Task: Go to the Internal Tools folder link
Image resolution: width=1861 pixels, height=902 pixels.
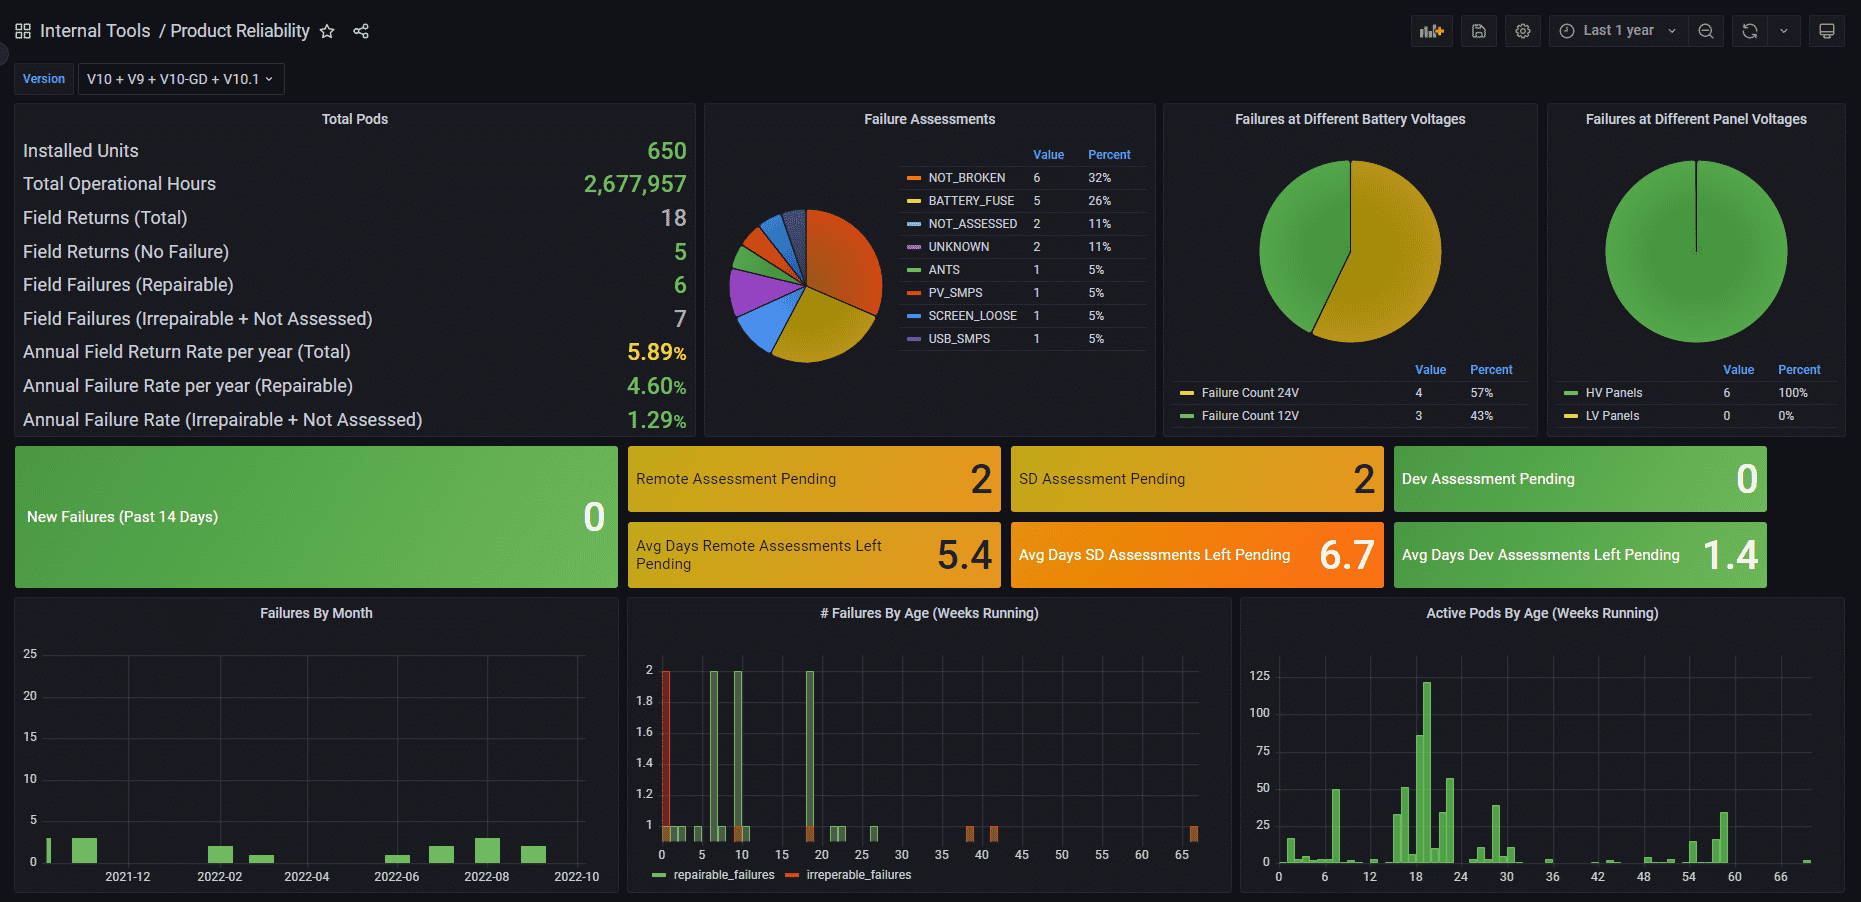Action: pos(95,31)
